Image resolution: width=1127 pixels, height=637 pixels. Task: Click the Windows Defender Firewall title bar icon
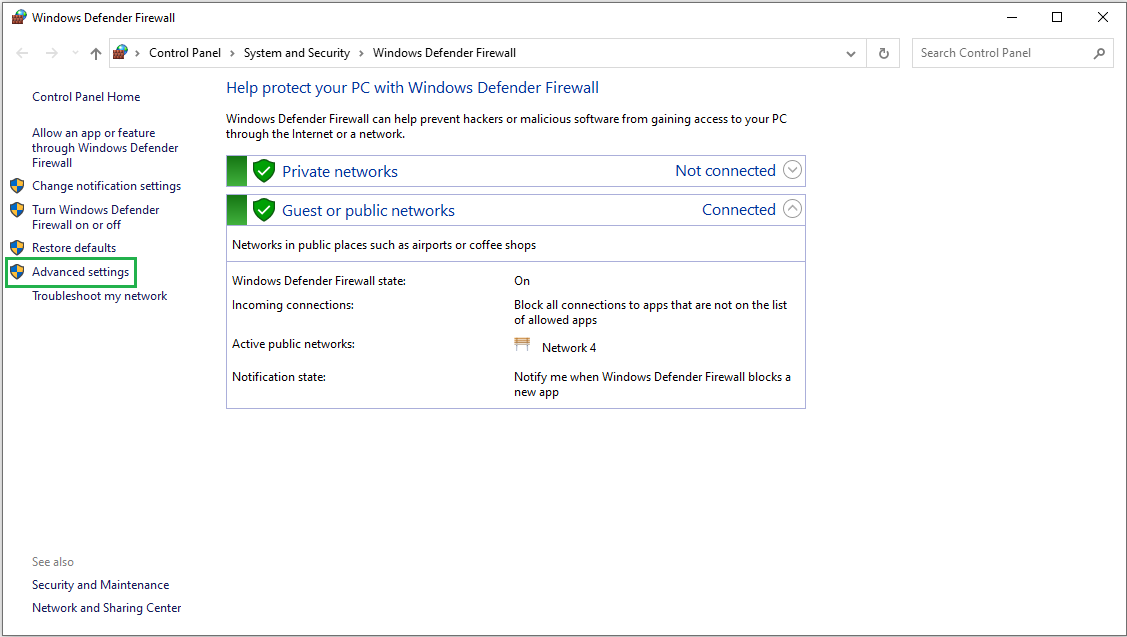pyautogui.click(x=19, y=17)
